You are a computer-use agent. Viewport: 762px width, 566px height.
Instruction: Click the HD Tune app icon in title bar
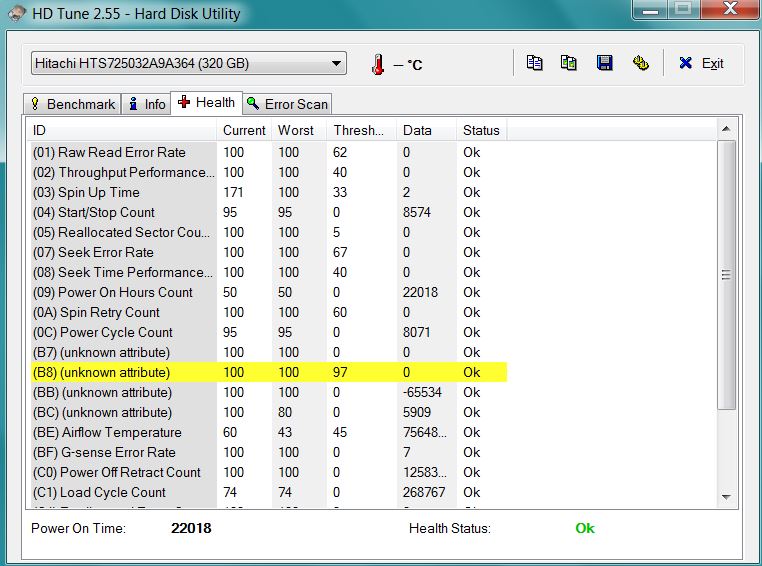click(x=16, y=13)
